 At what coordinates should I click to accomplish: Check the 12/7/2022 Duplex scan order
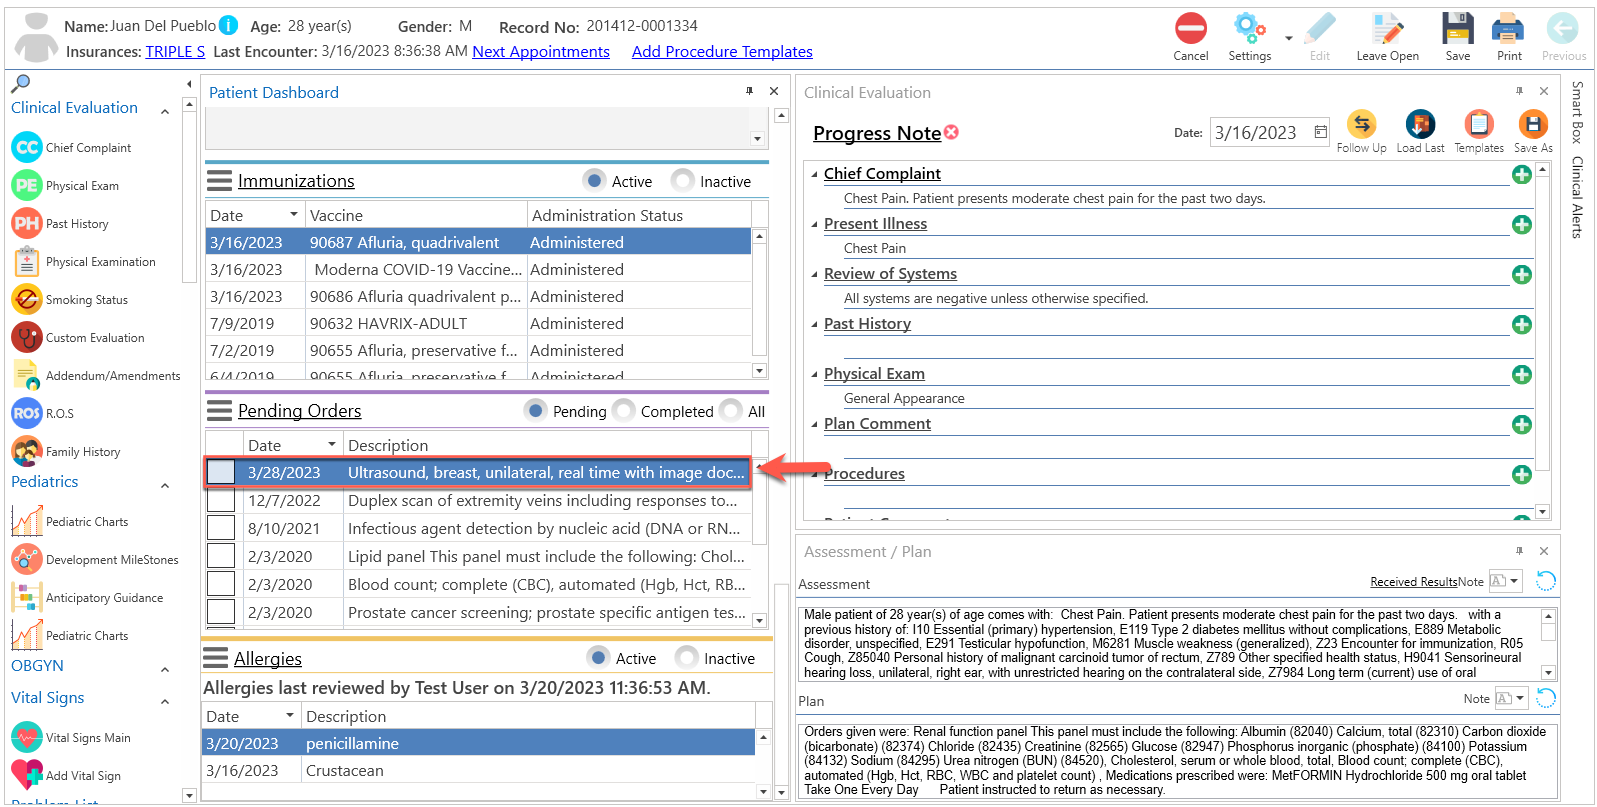(221, 500)
